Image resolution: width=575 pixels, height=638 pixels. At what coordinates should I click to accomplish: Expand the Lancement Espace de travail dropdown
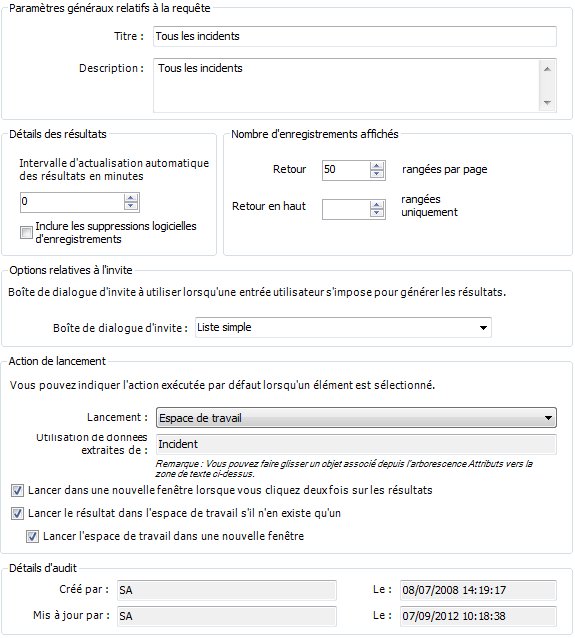pos(548,418)
